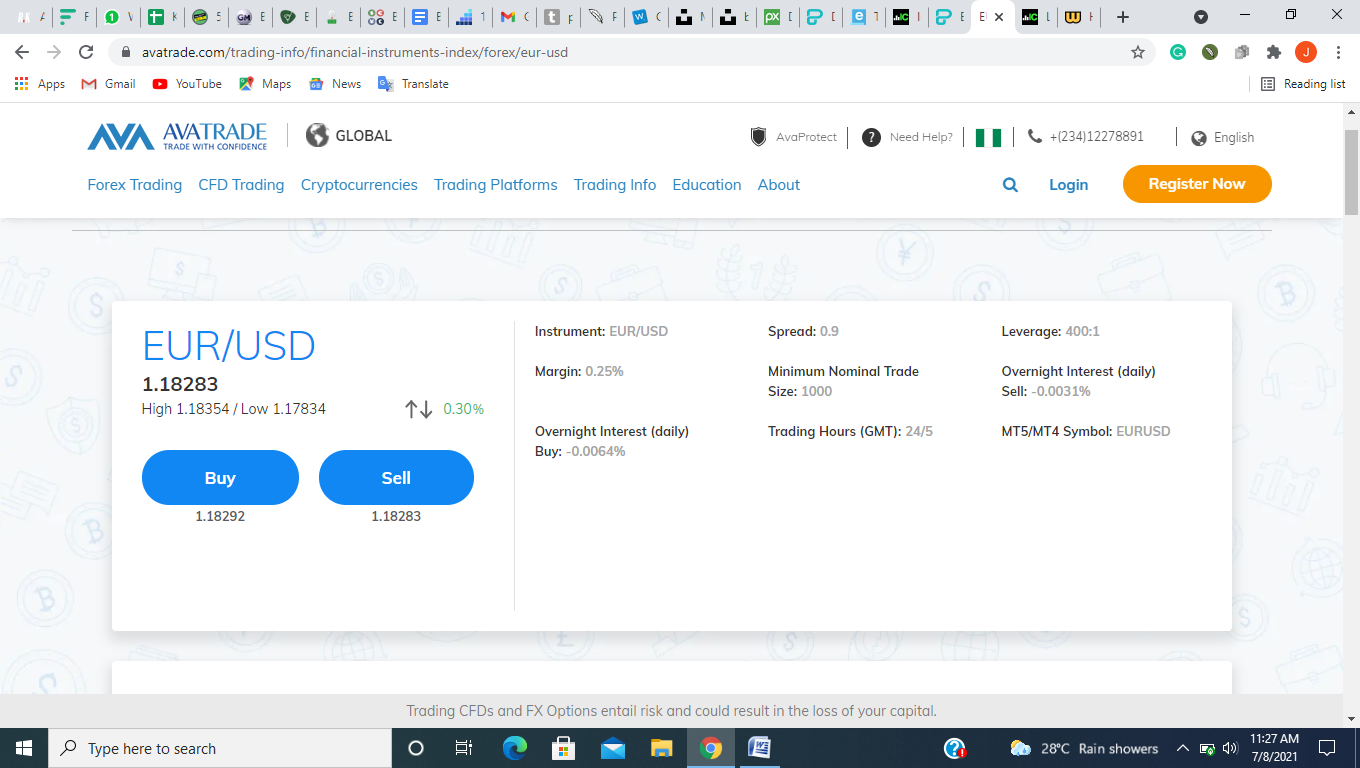The width and height of the screenshot is (1360, 768).
Task: Show hidden system tray icons
Action: pos(1182,748)
